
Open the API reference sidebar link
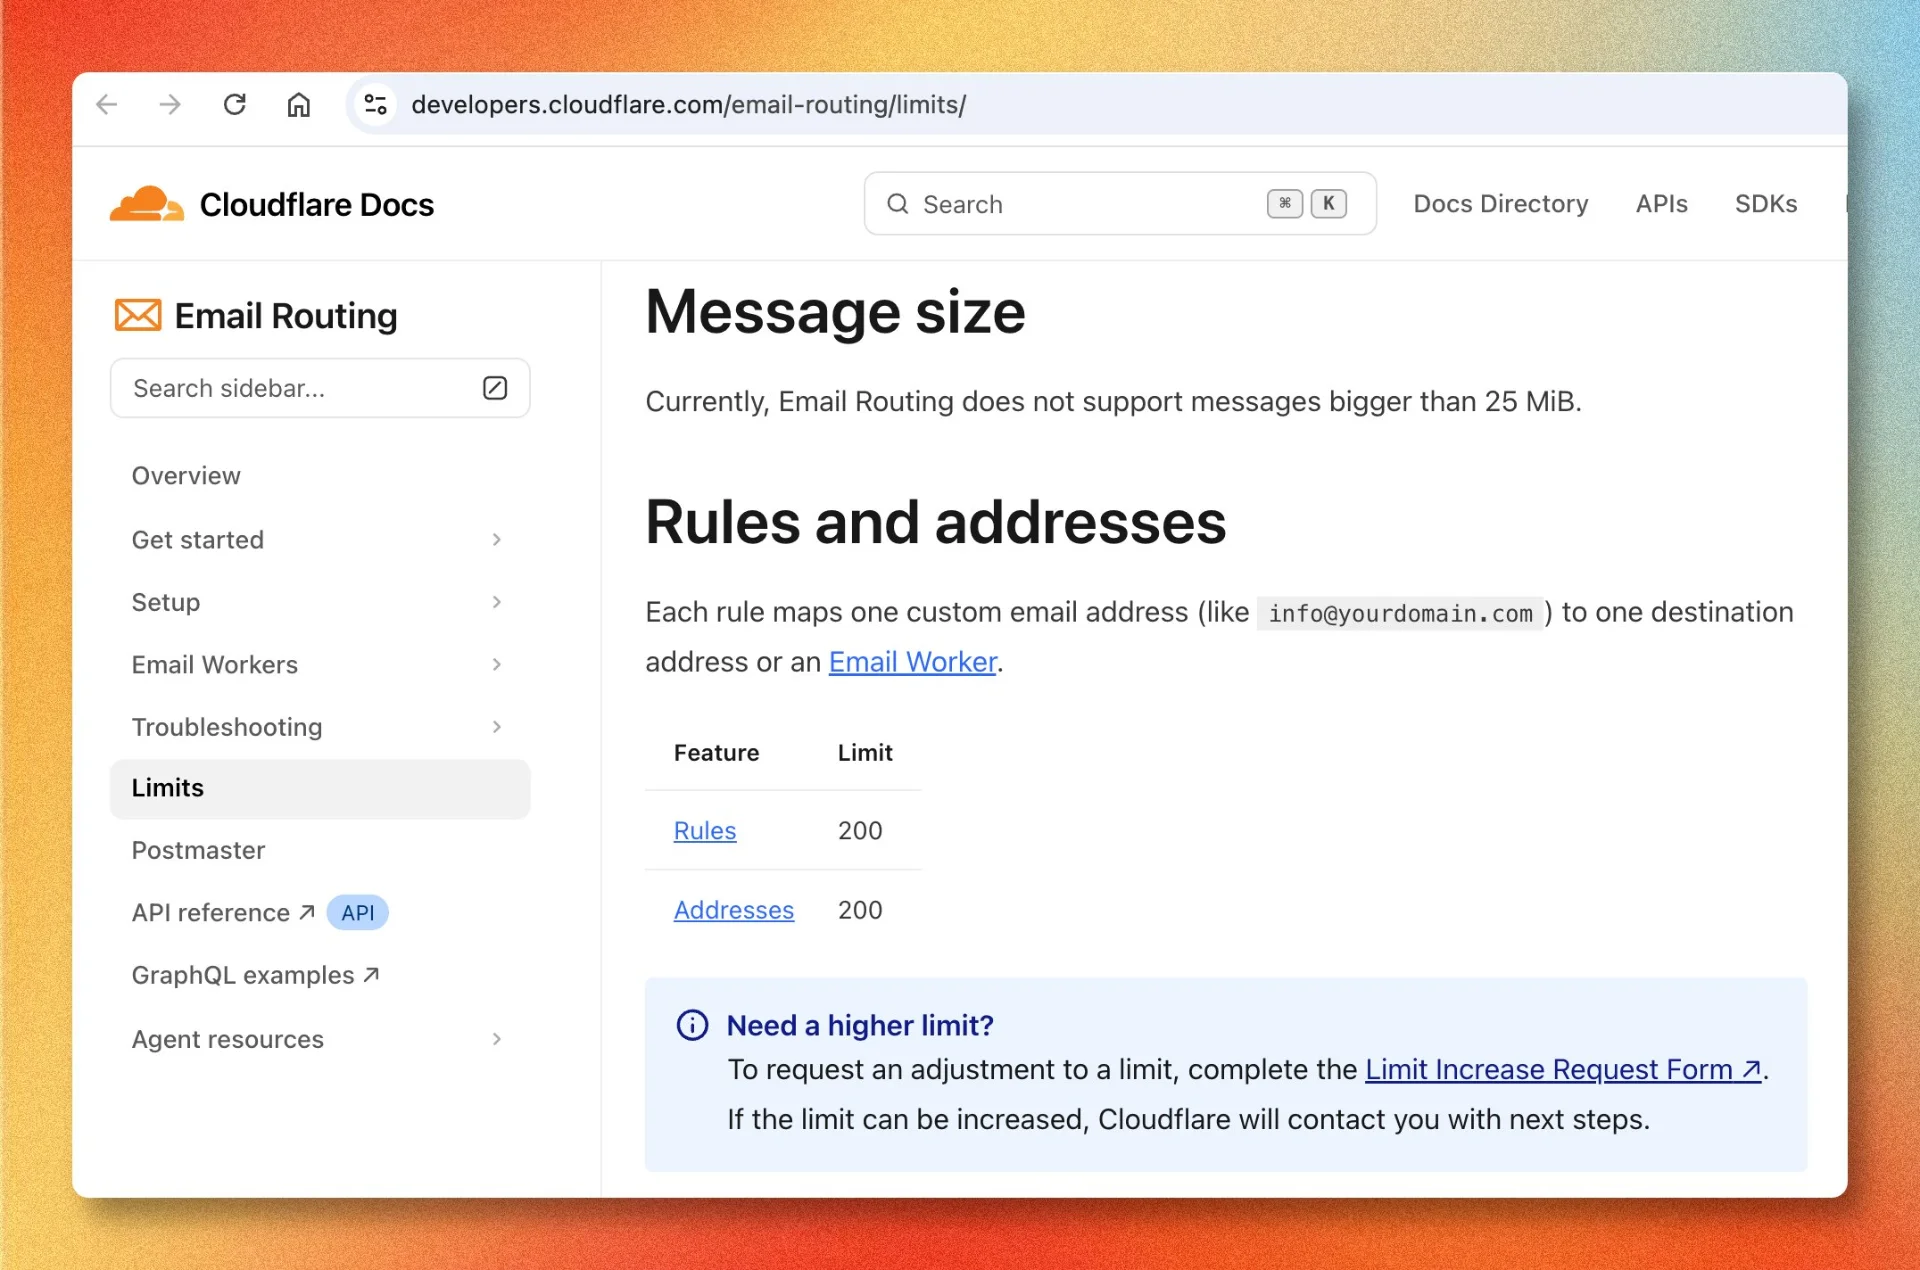(x=223, y=913)
